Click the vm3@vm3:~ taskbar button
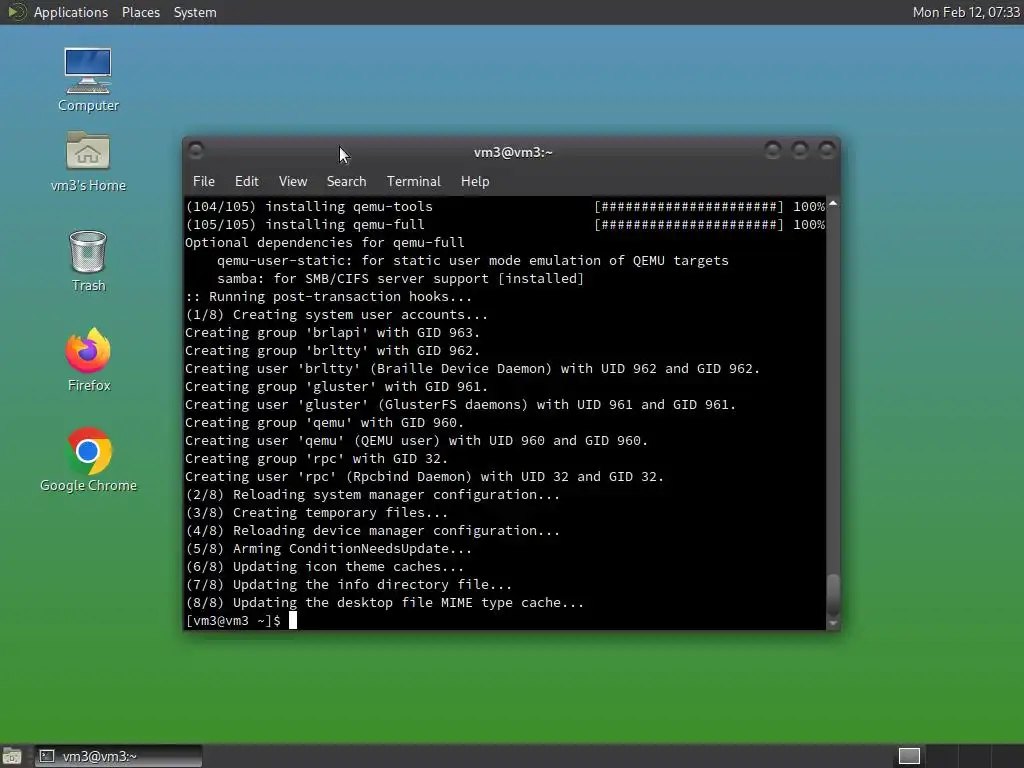Viewport: 1024px width, 768px height. pos(118,756)
